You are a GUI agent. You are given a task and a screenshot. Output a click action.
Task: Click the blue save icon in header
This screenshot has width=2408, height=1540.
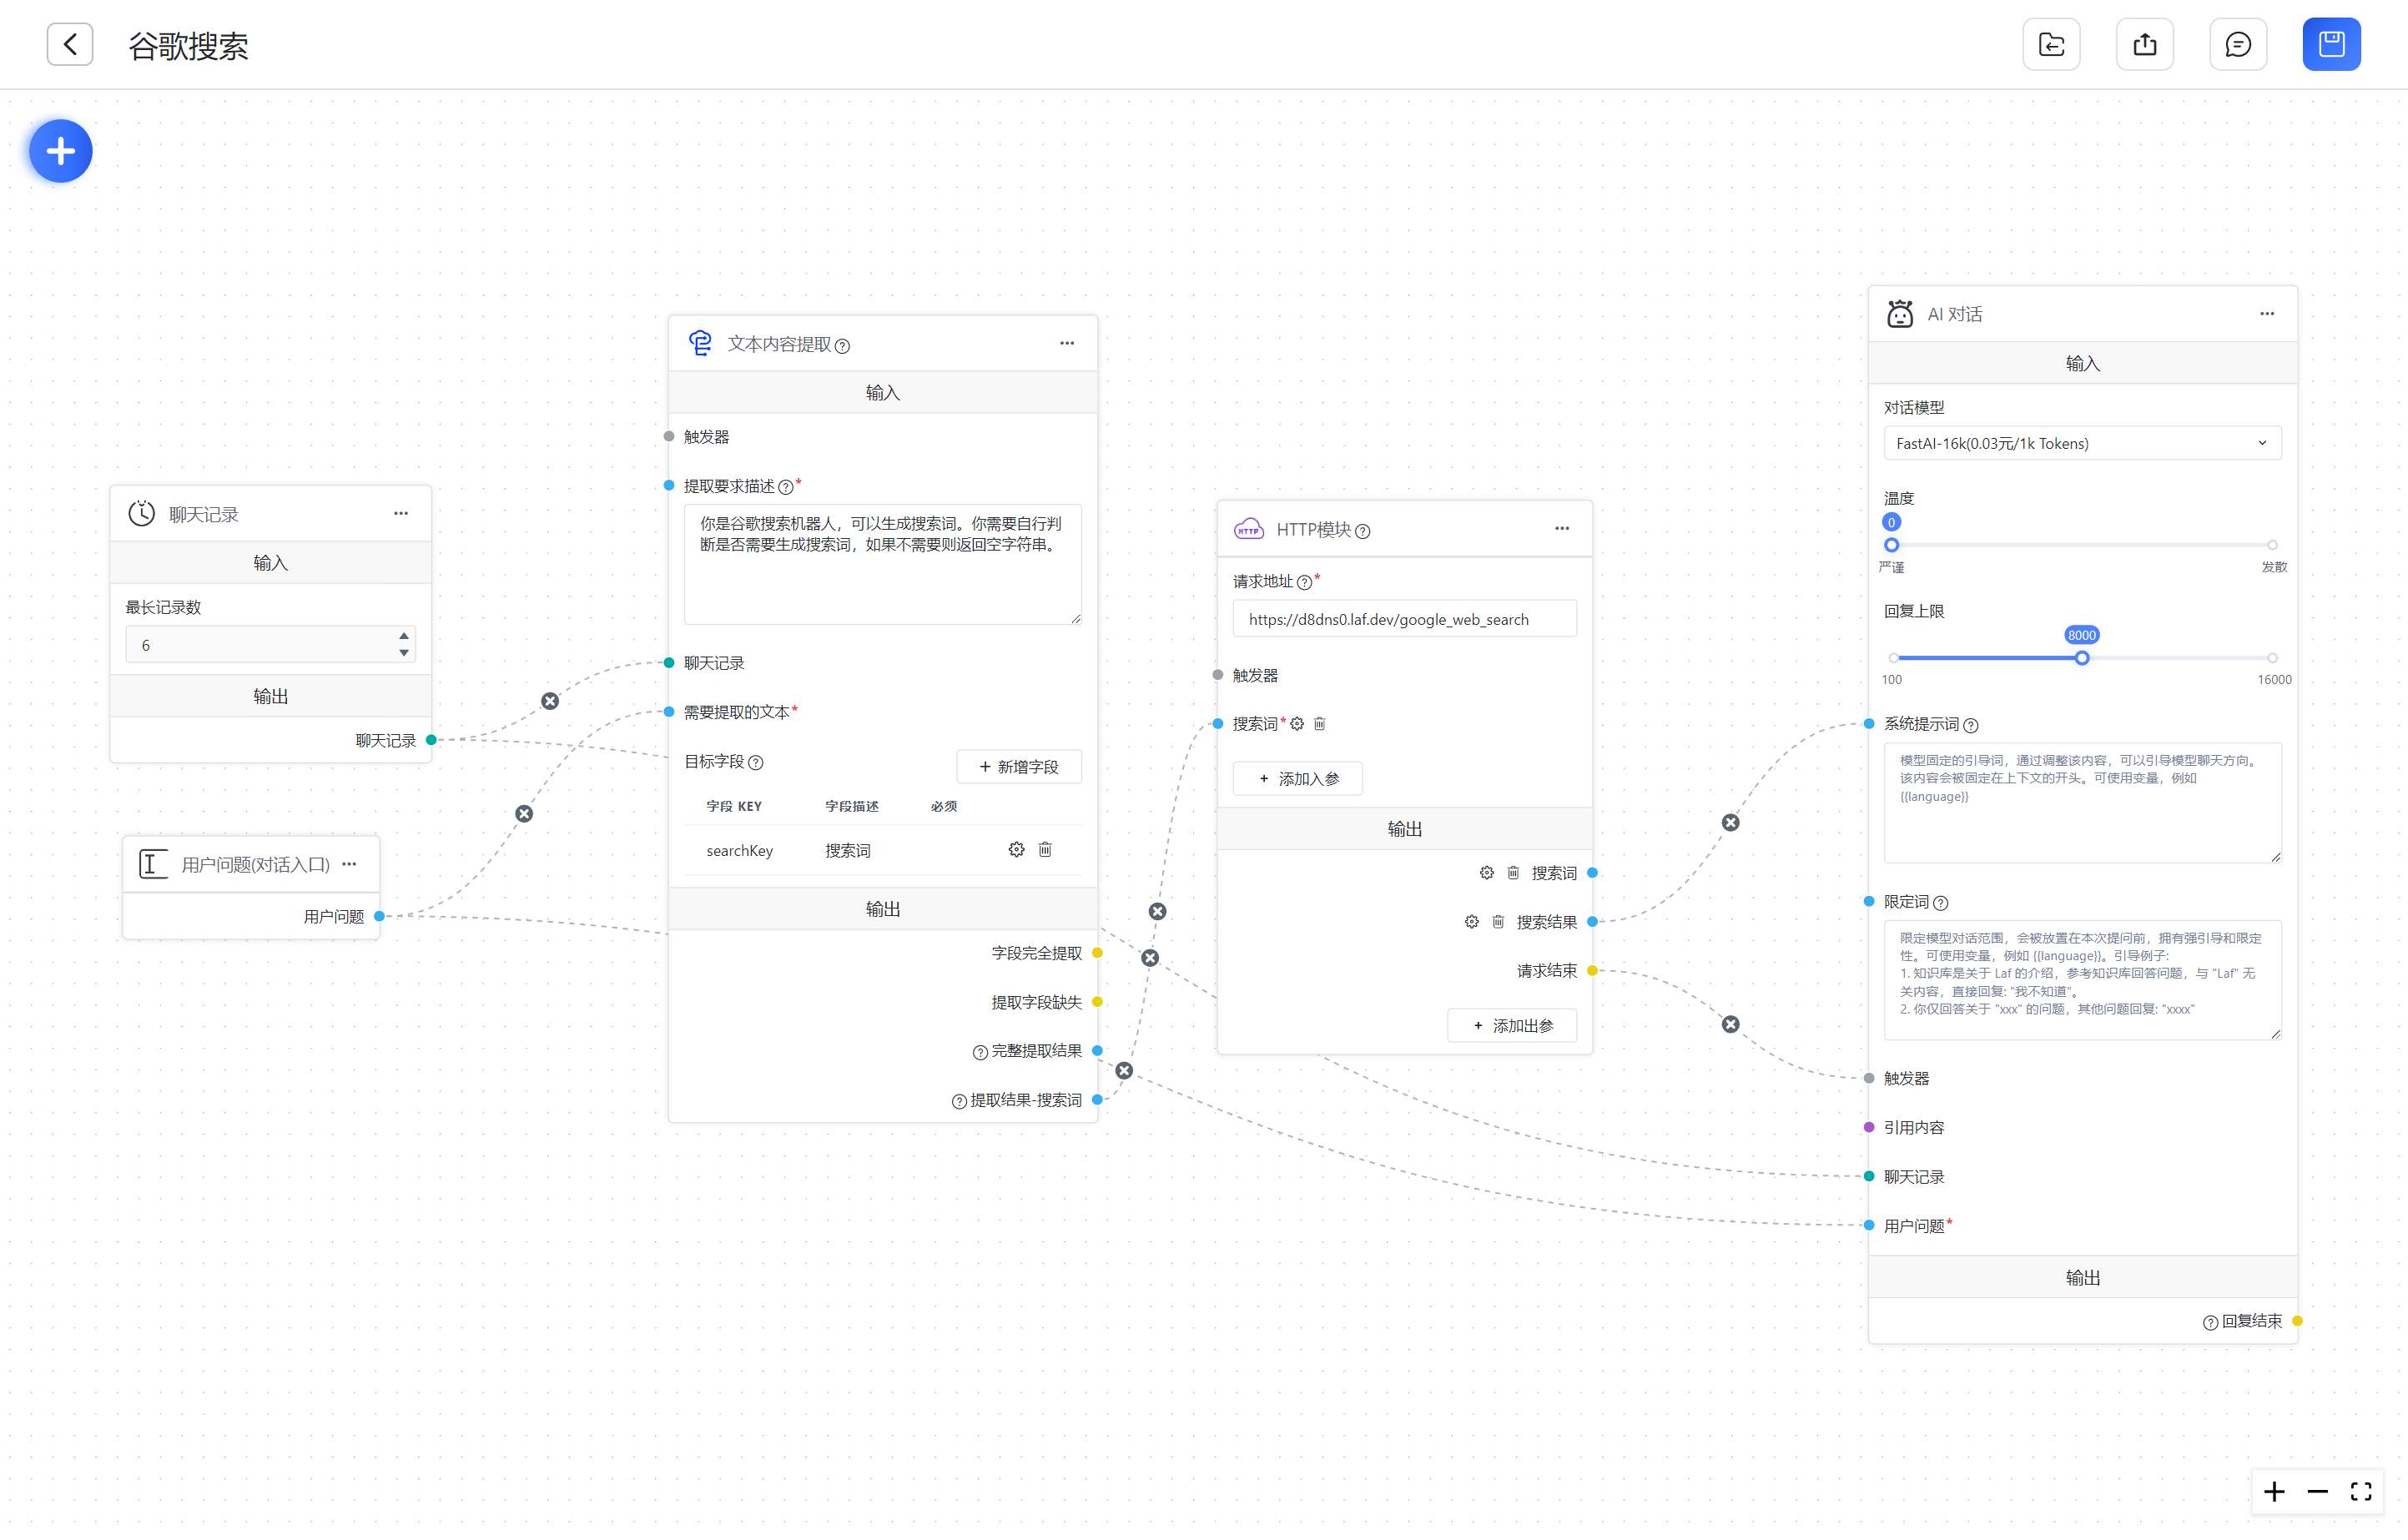coord(2331,44)
